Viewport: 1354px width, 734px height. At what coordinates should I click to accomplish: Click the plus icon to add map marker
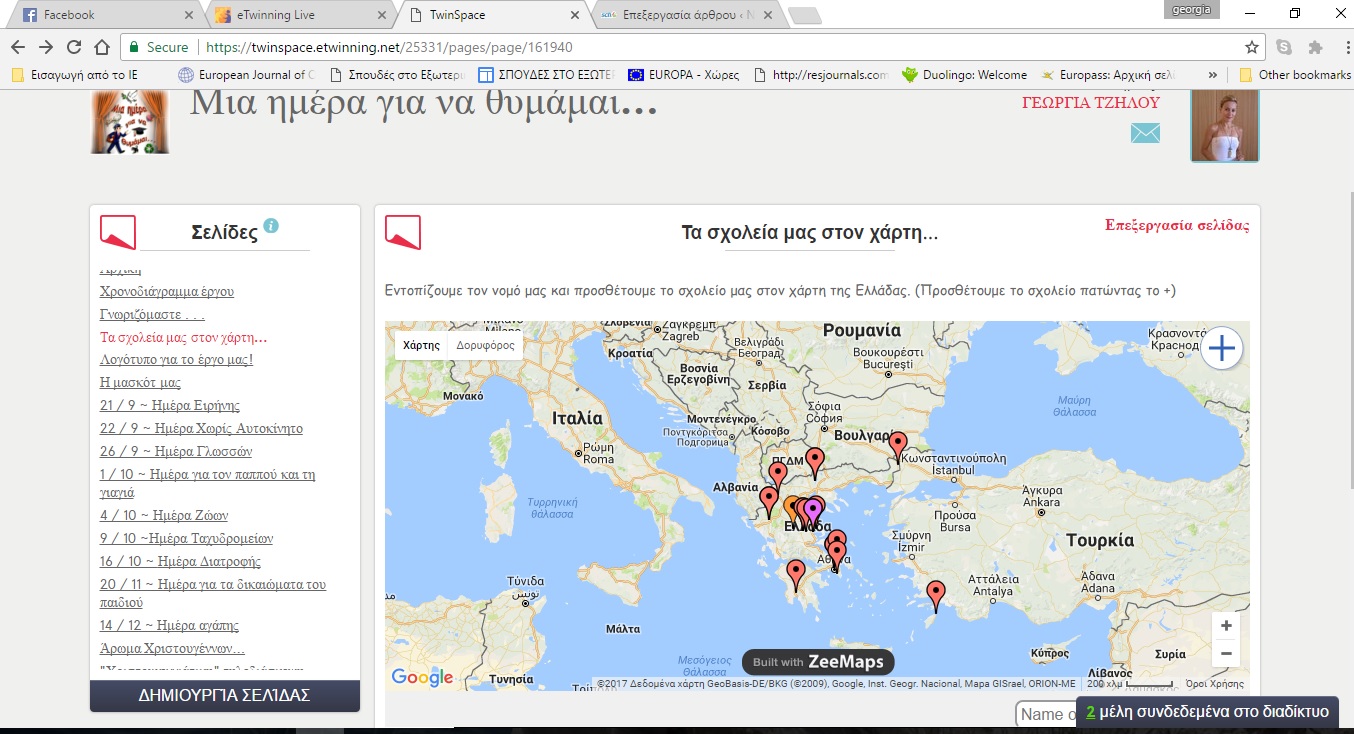(1222, 350)
